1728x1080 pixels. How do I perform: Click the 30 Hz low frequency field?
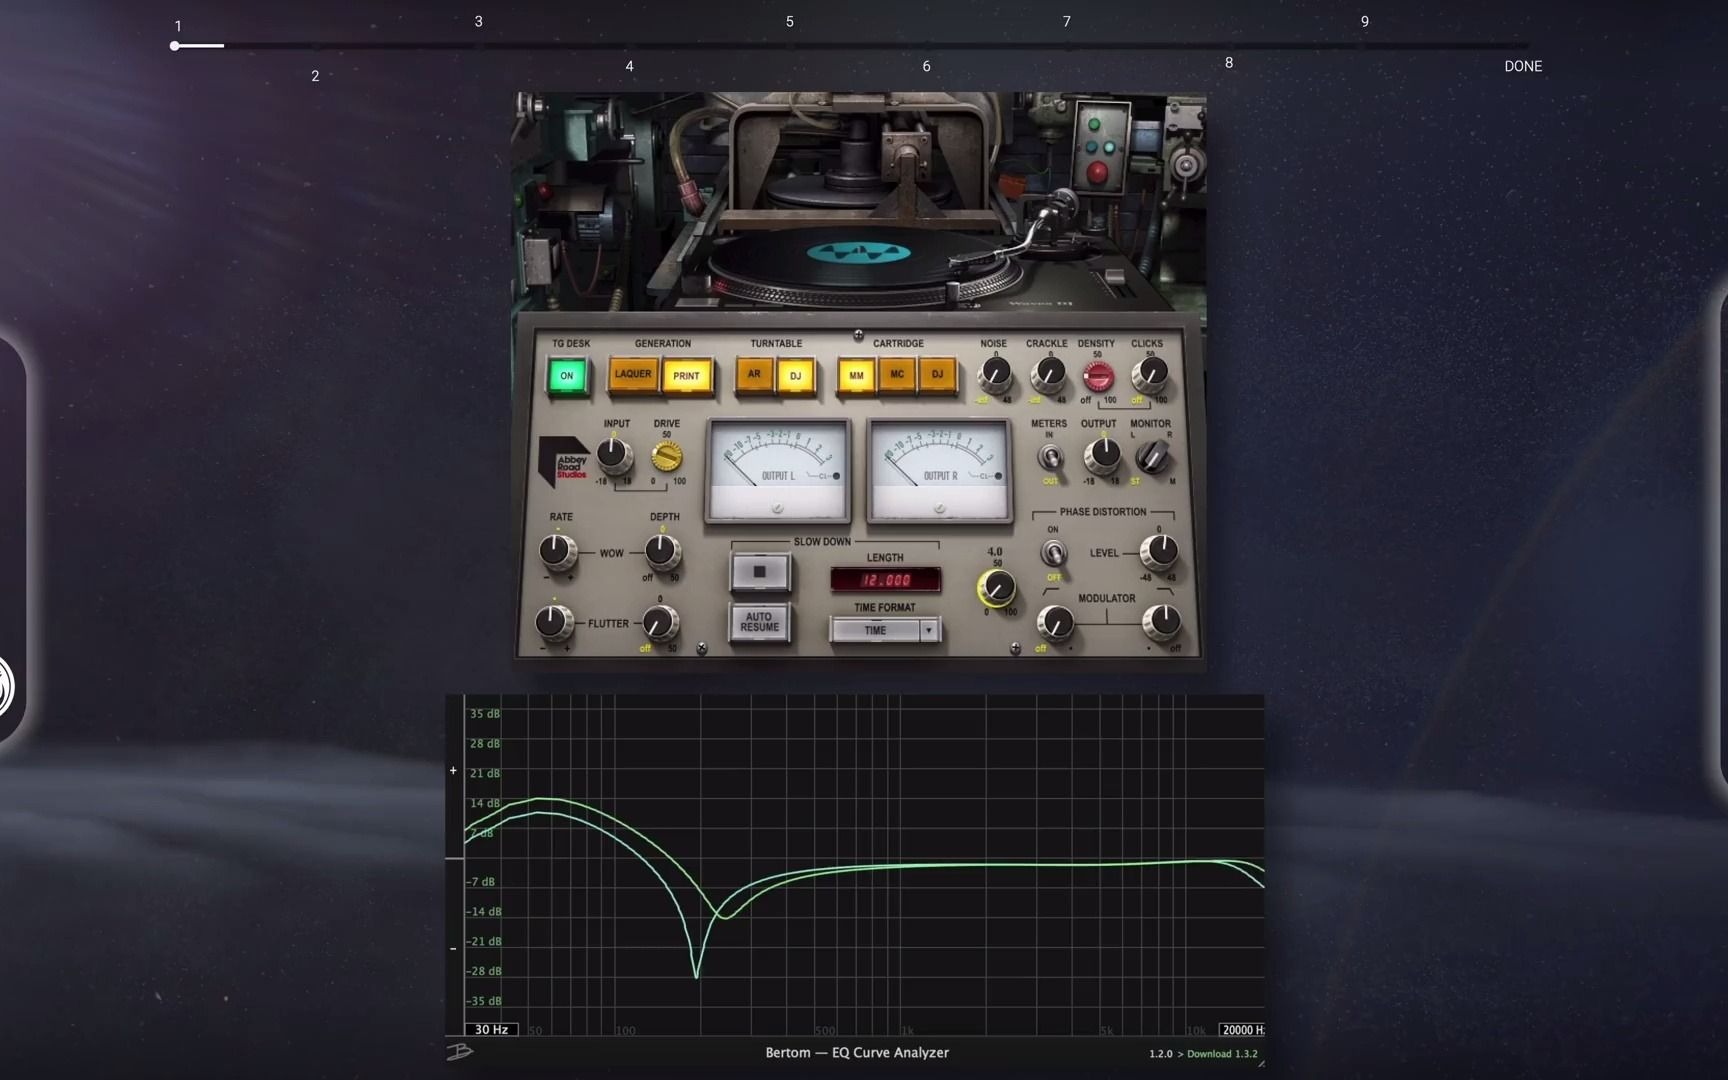pyautogui.click(x=491, y=1029)
